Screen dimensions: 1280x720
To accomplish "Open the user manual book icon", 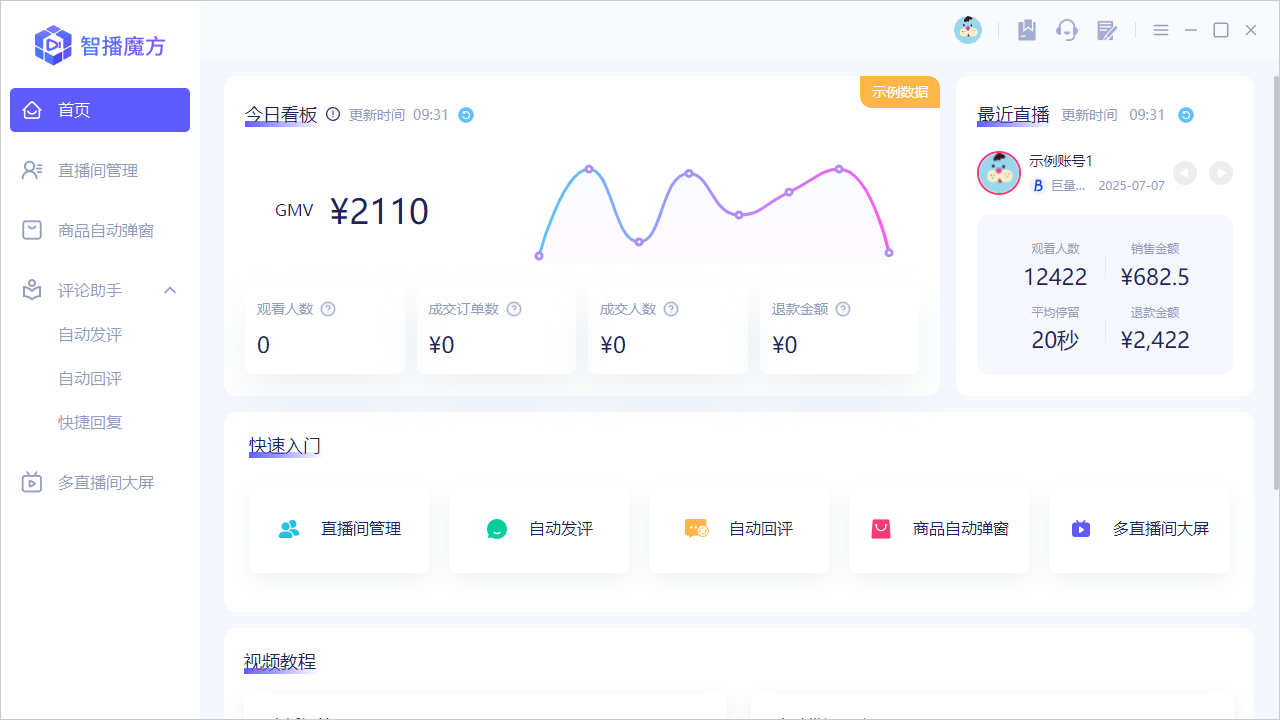I will (x=1027, y=30).
